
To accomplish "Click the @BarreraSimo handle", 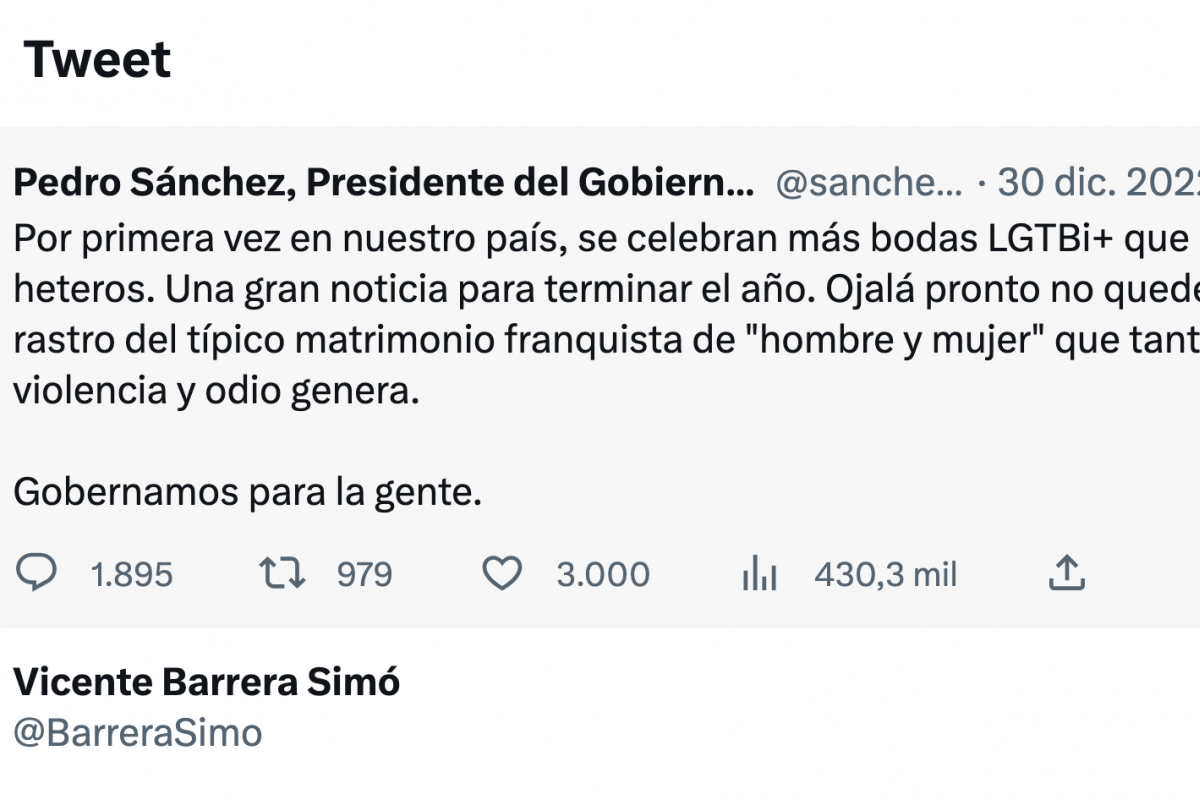I will click(x=138, y=733).
